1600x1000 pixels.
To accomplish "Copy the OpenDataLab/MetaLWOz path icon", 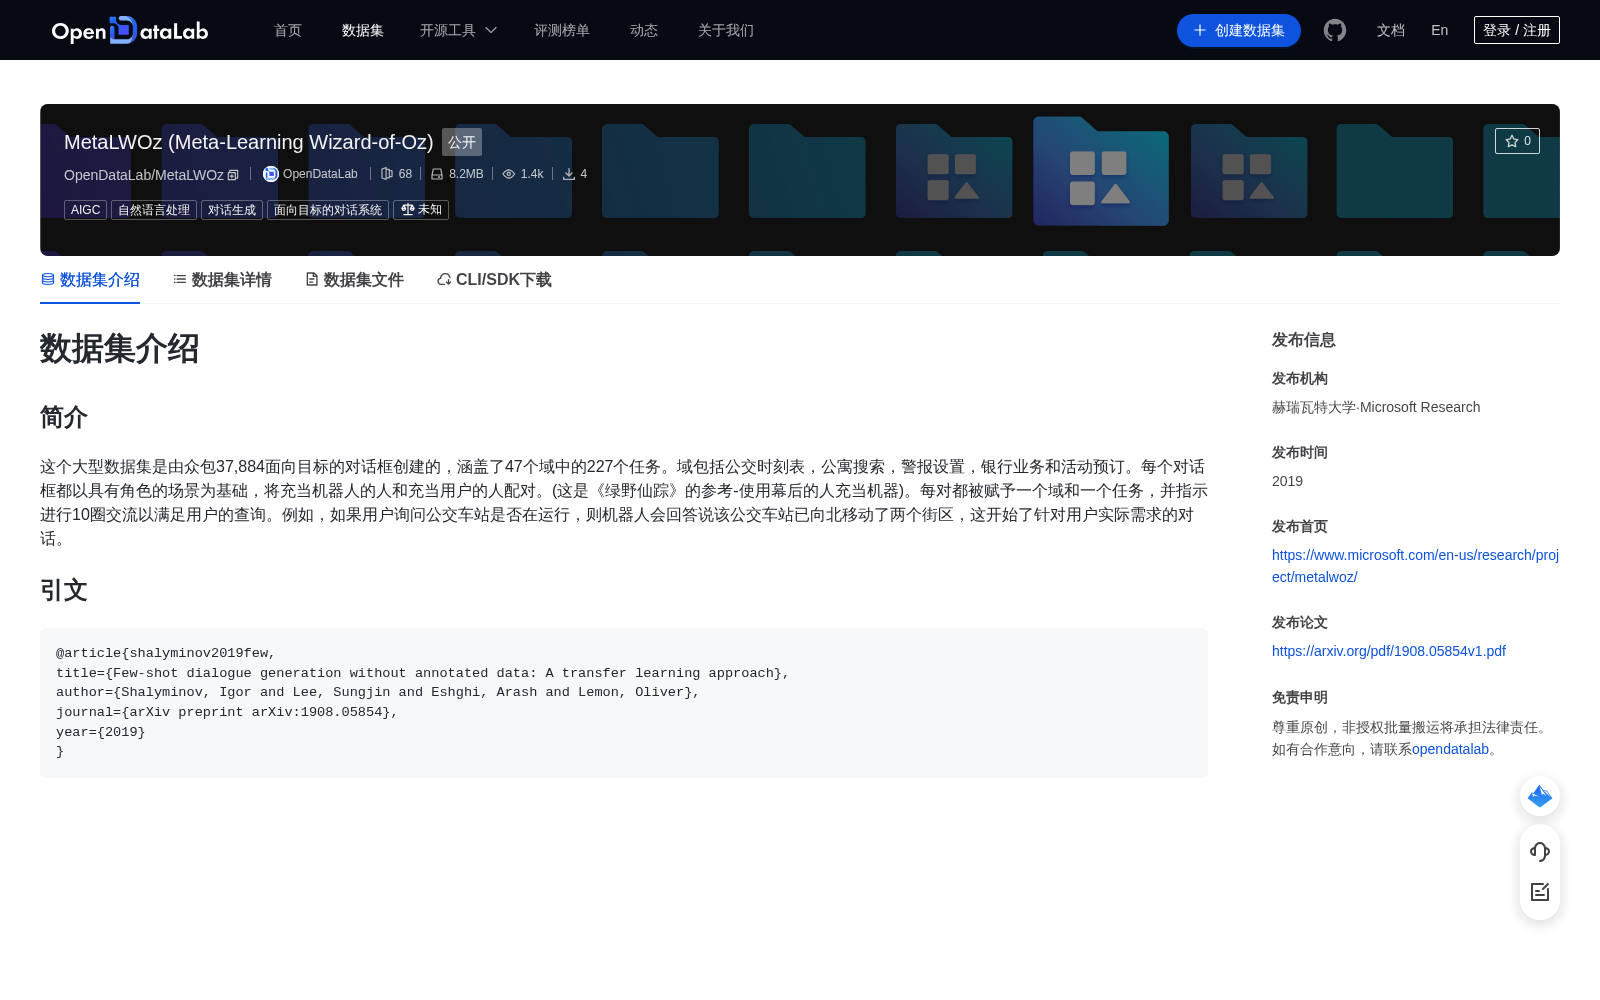I will 233,175.
